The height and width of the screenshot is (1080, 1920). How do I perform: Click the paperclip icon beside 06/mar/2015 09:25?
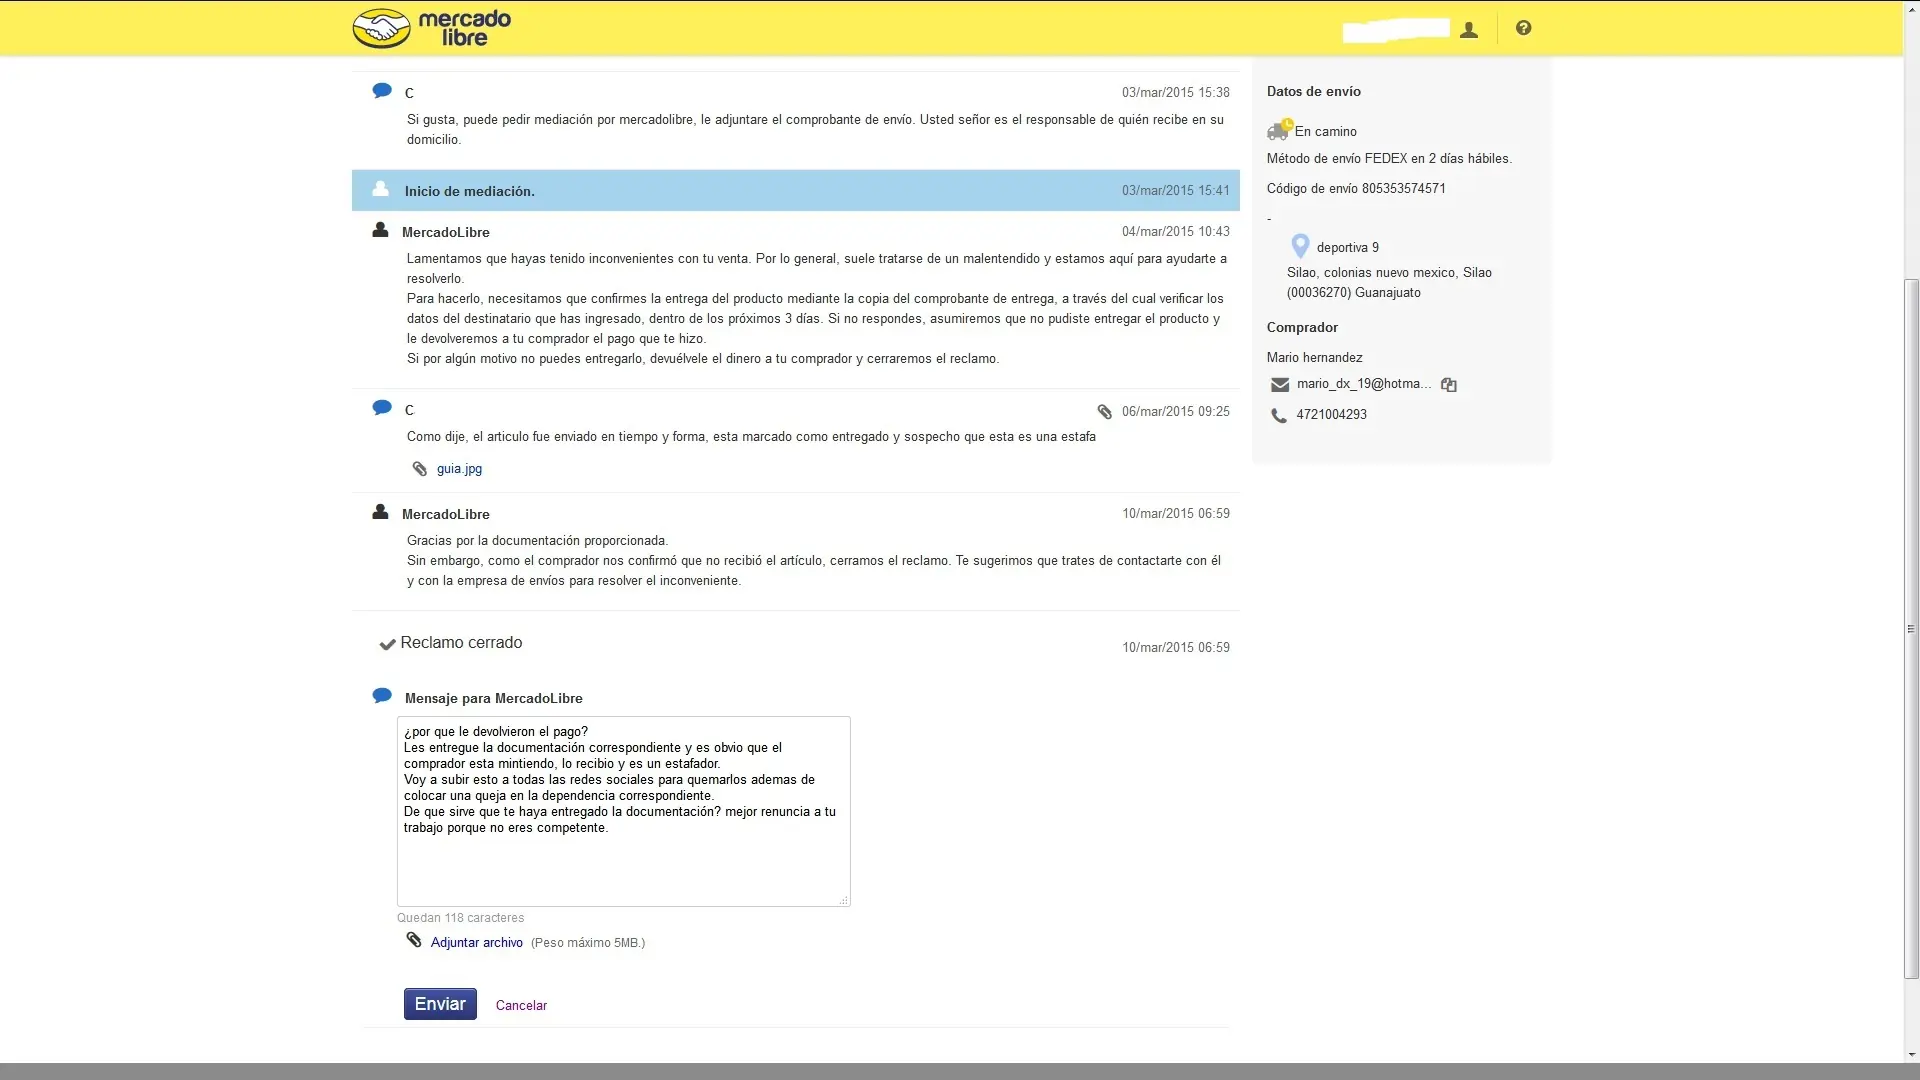[x=1104, y=412]
